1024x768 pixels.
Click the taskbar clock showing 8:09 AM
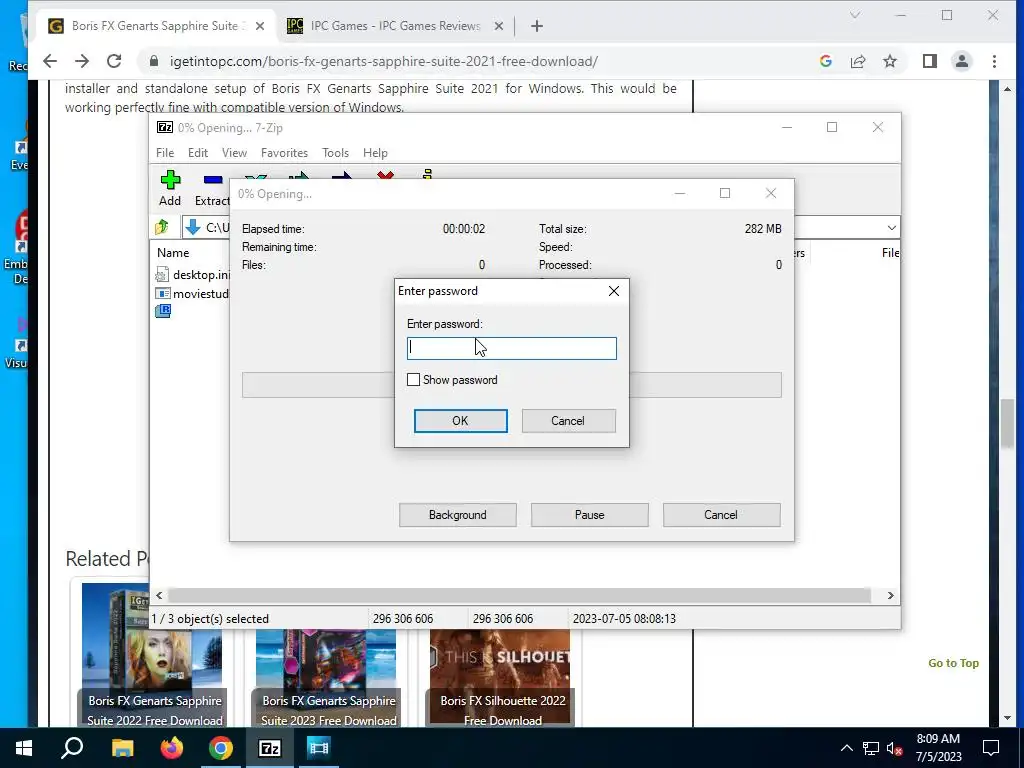click(938, 748)
